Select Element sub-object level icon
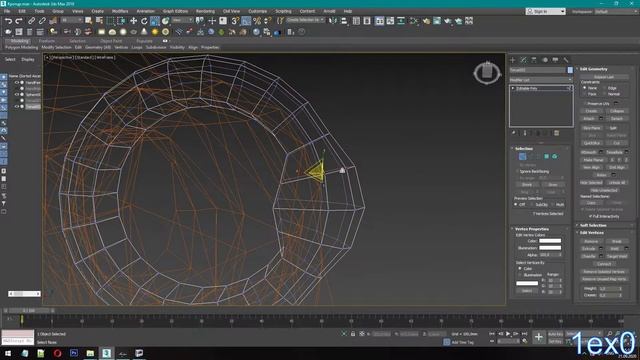Image resolution: width=640 pixels, height=360 pixels. [555, 156]
